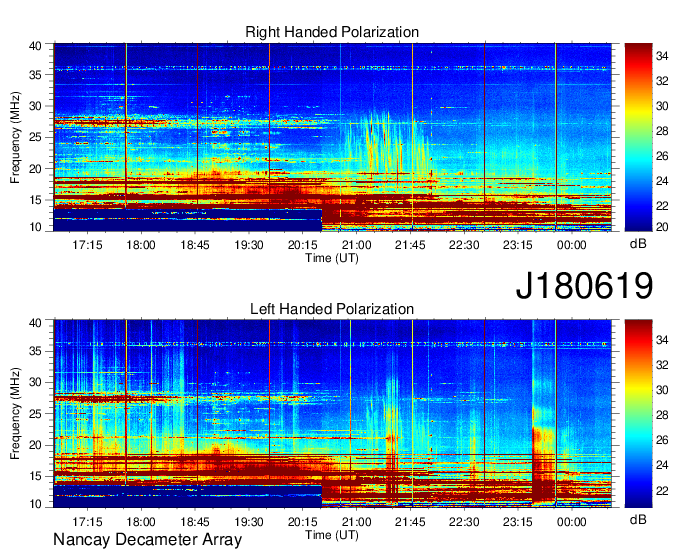Click 20 MHz tick on Right Handed frequency axis
The image size is (680, 552).
36,169
